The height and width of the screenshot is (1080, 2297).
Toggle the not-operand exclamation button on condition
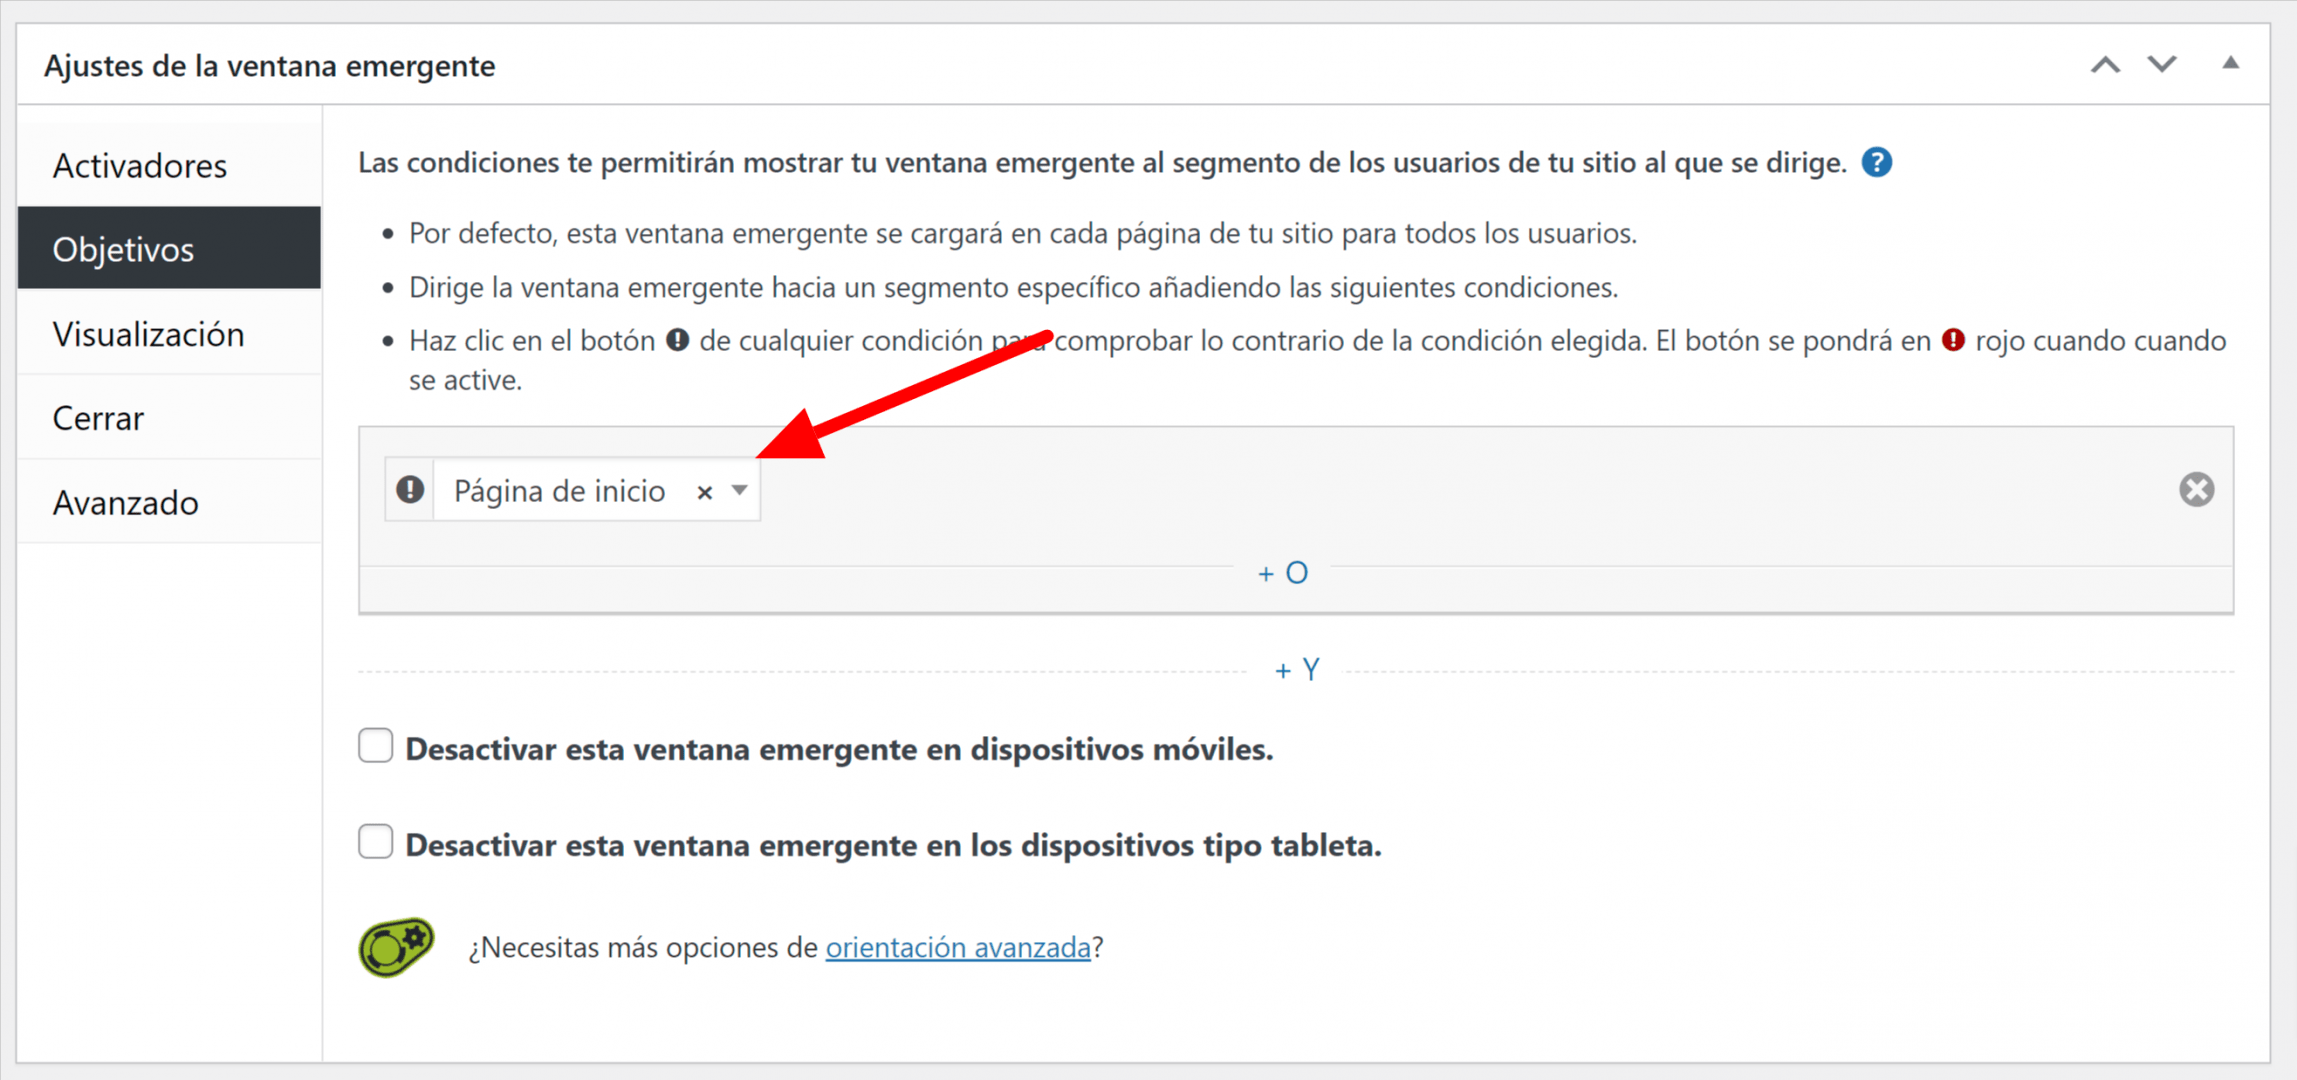(x=410, y=490)
